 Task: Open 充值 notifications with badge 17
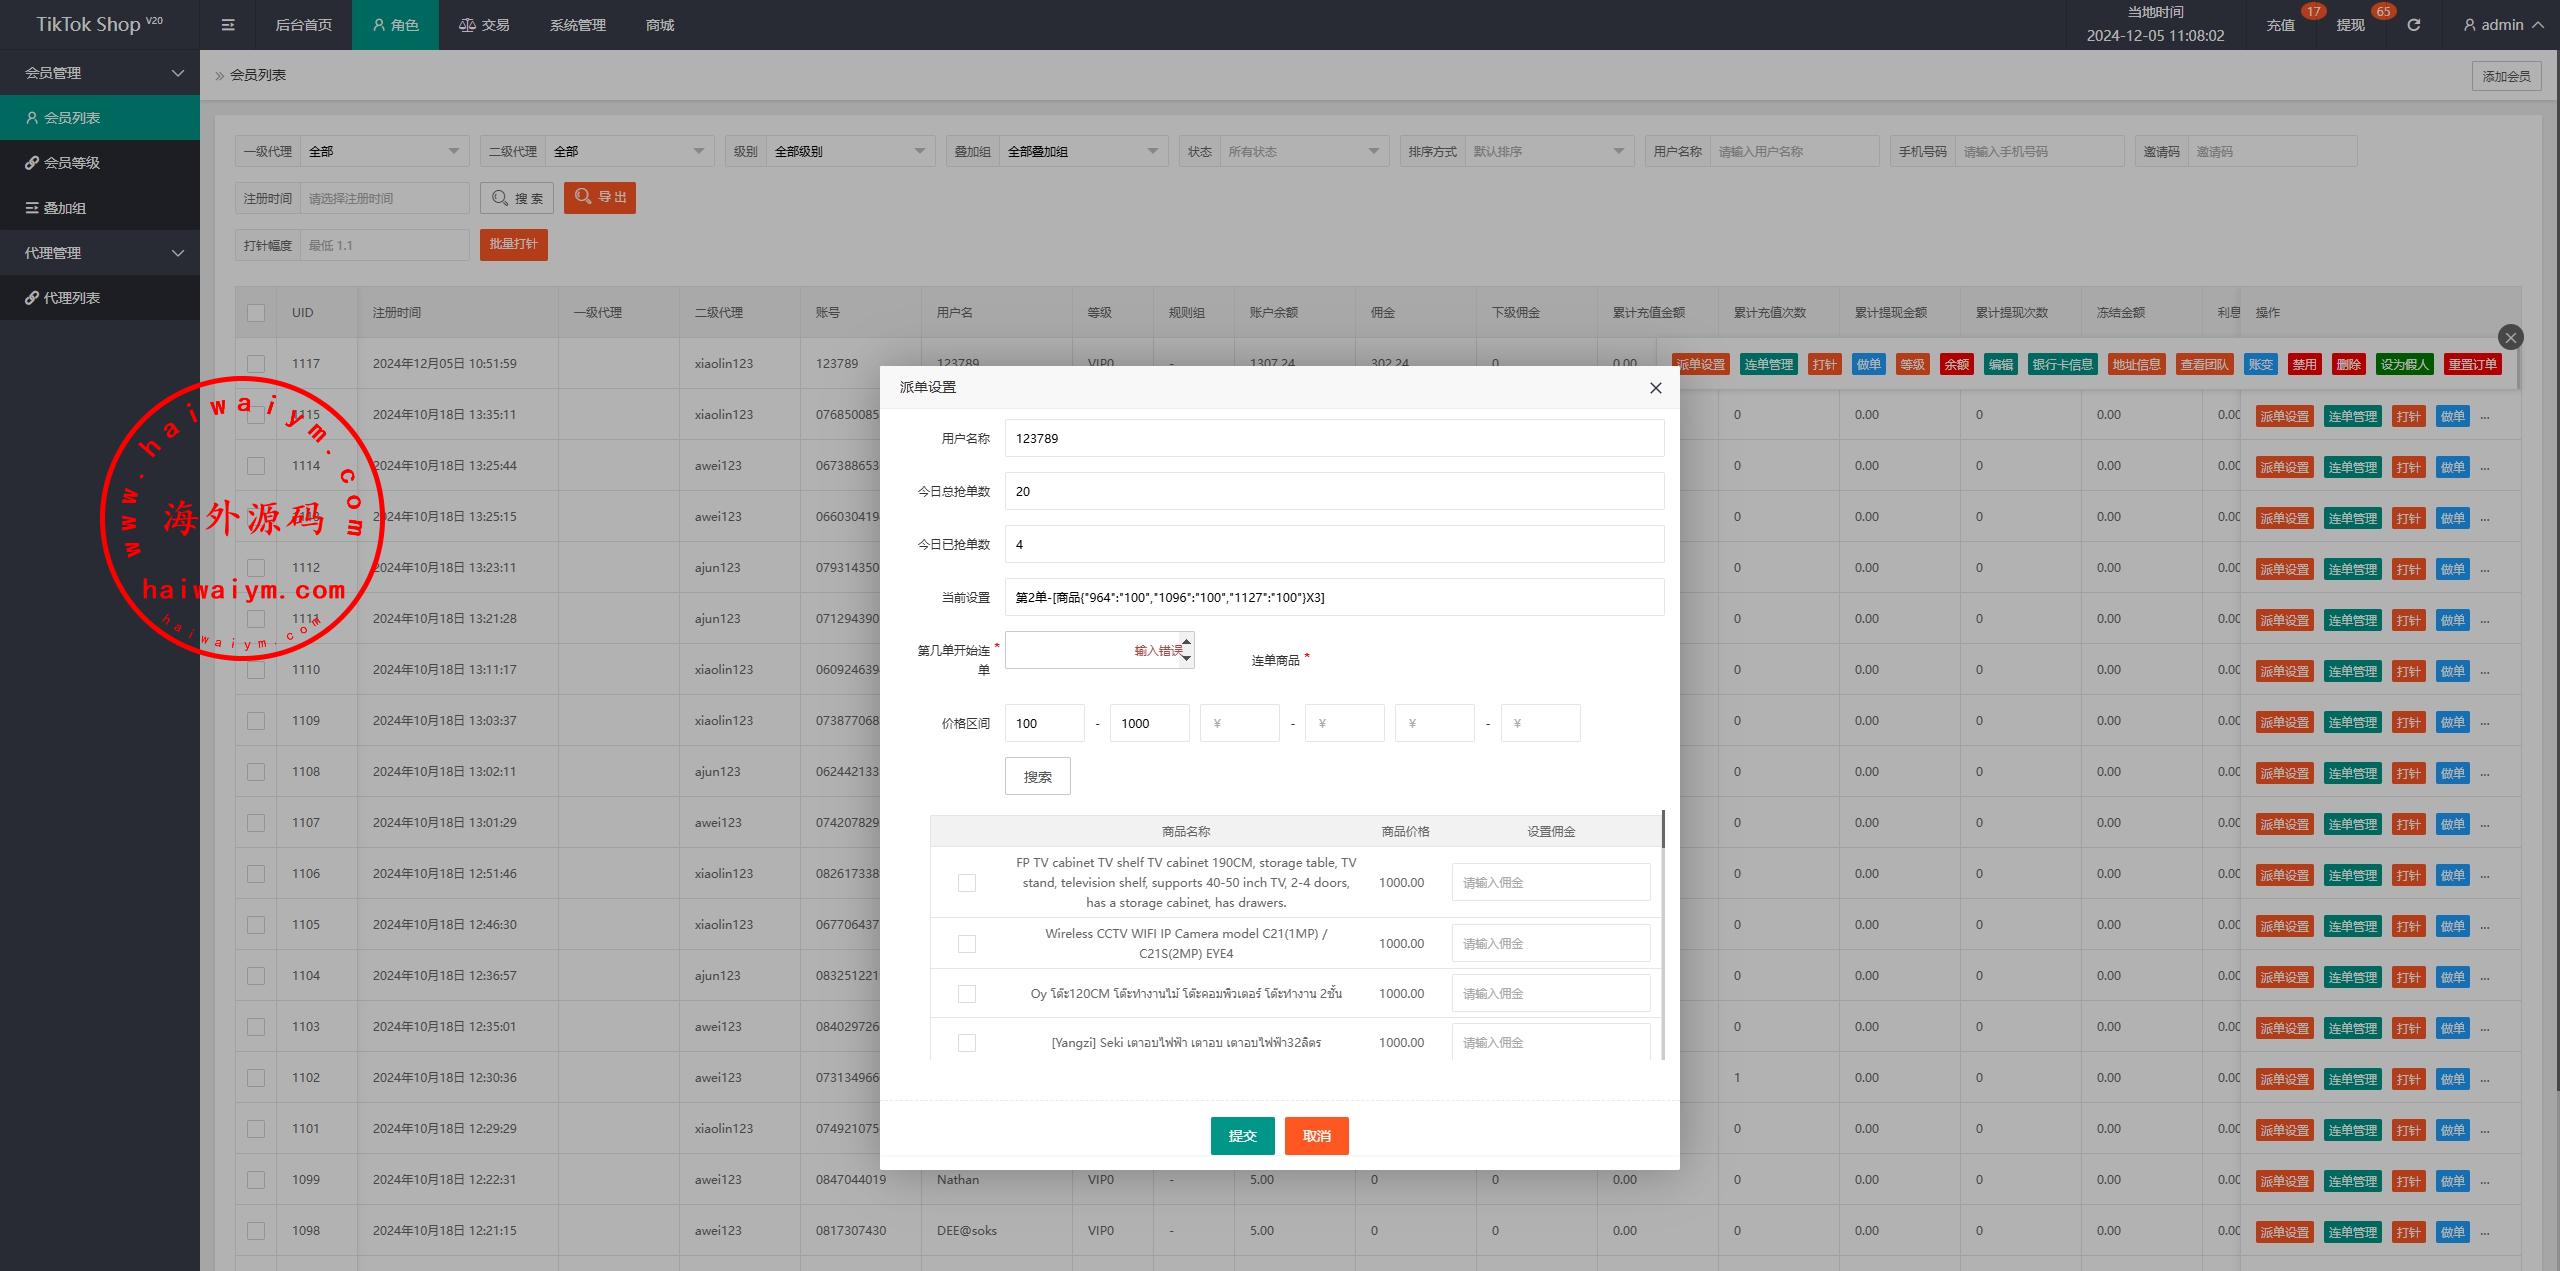[2280, 25]
